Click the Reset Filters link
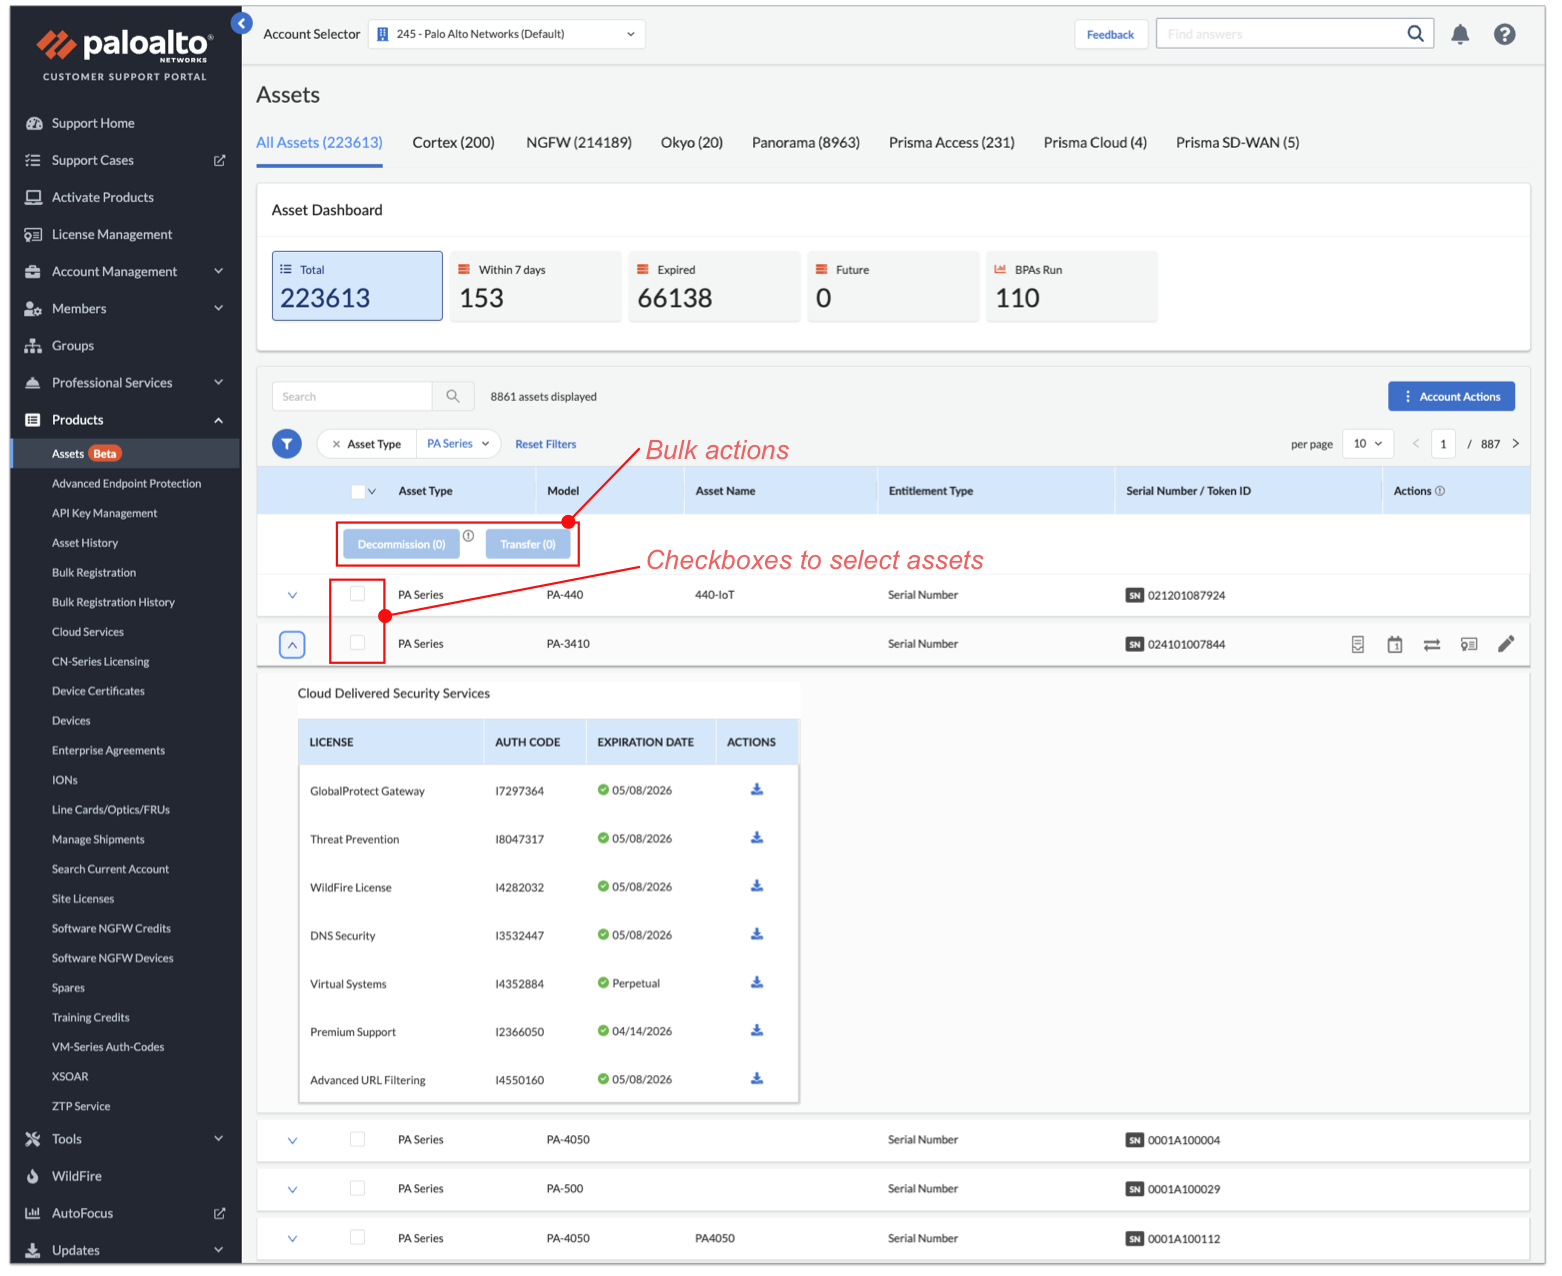Viewport: 1562px width, 1276px height. [x=545, y=444]
